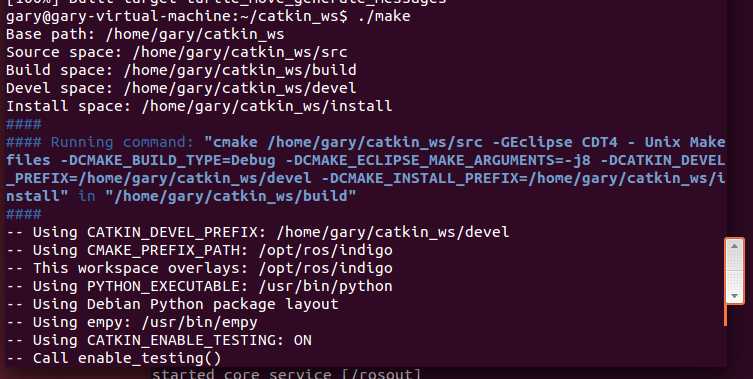
Task: Click the scrollbar up arrow
Action: click(x=734, y=246)
